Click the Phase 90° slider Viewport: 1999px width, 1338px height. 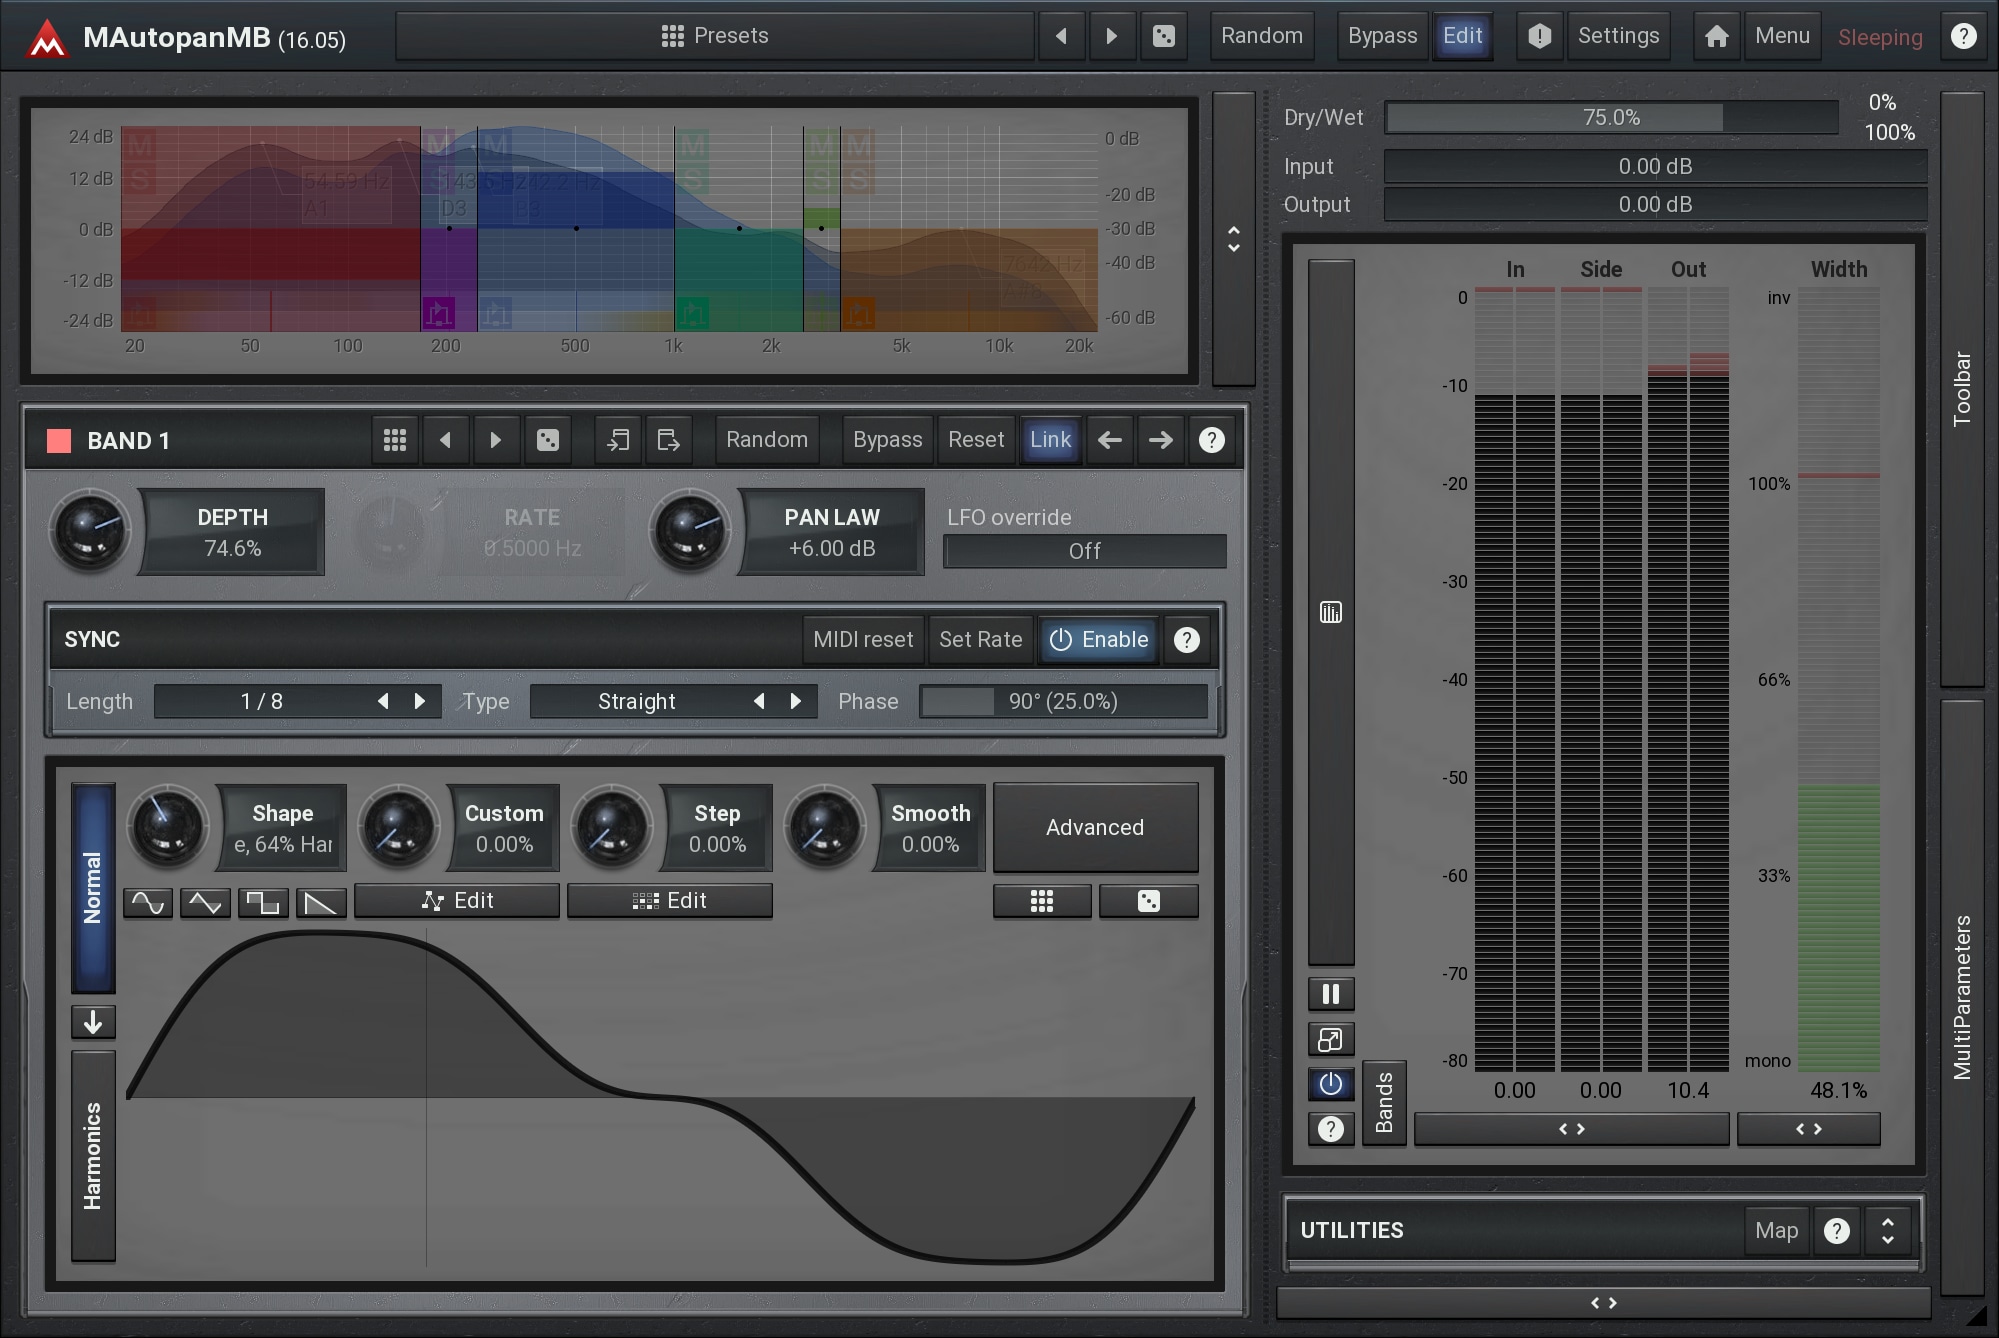pyautogui.click(x=1063, y=702)
